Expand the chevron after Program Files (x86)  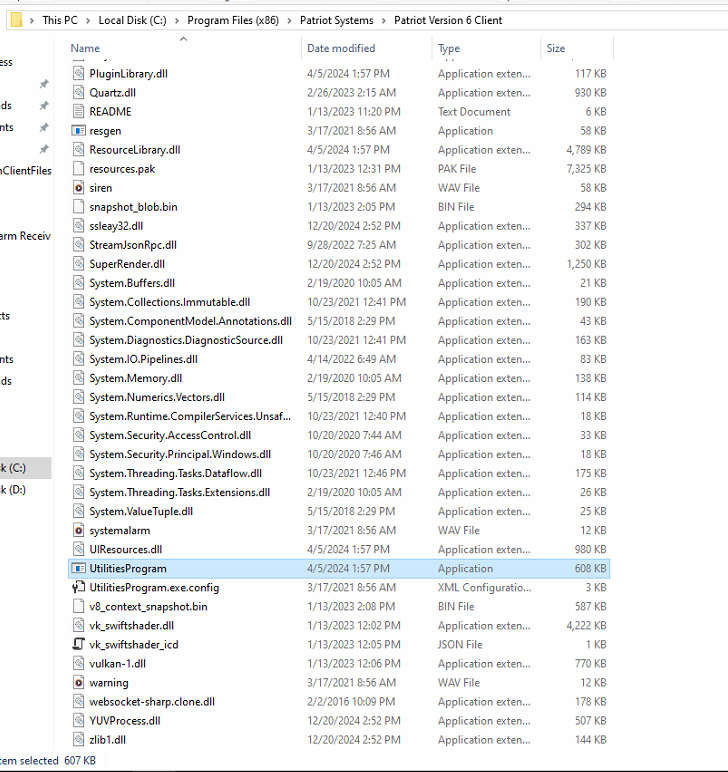291,20
